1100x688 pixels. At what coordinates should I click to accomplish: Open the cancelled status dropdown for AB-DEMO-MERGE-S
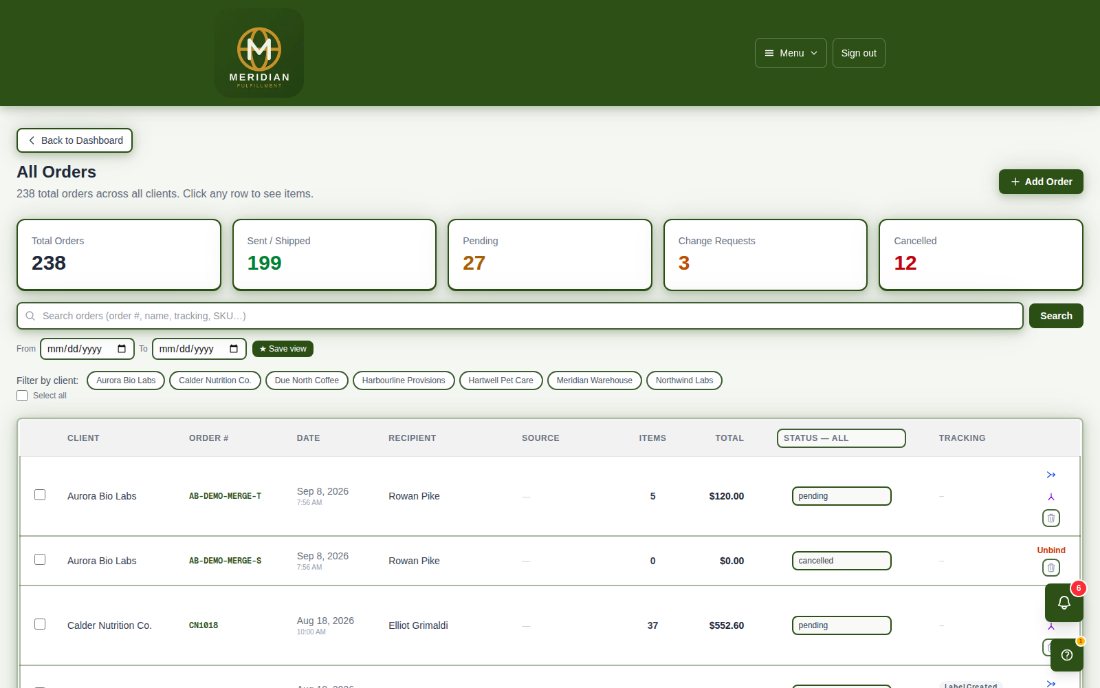[841, 560]
